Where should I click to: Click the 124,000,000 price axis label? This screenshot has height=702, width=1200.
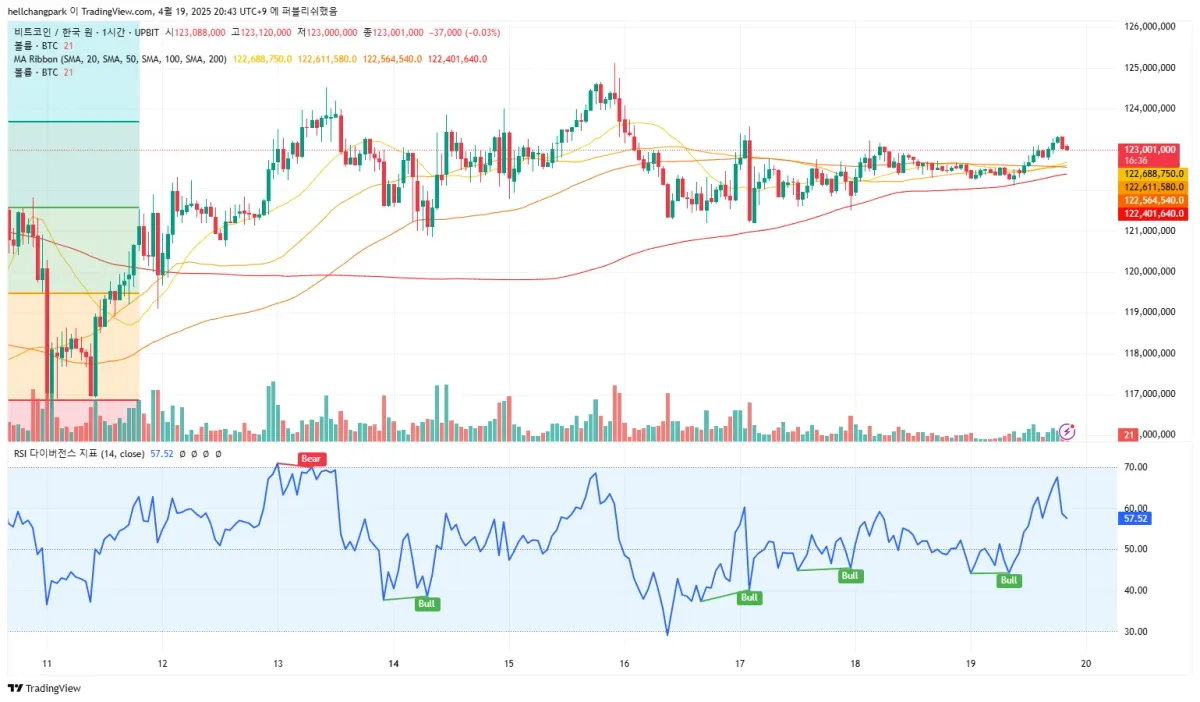pos(1149,108)
